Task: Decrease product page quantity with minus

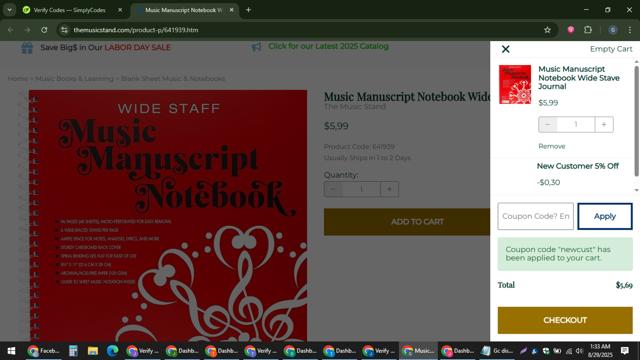Action: pos(333,189)
